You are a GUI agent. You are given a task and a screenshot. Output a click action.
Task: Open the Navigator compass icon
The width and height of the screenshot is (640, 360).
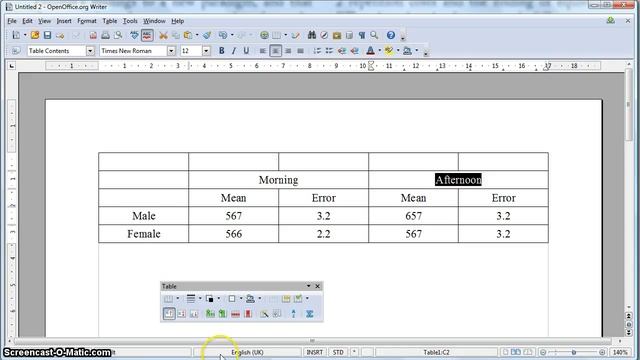[x=324, y=36]
